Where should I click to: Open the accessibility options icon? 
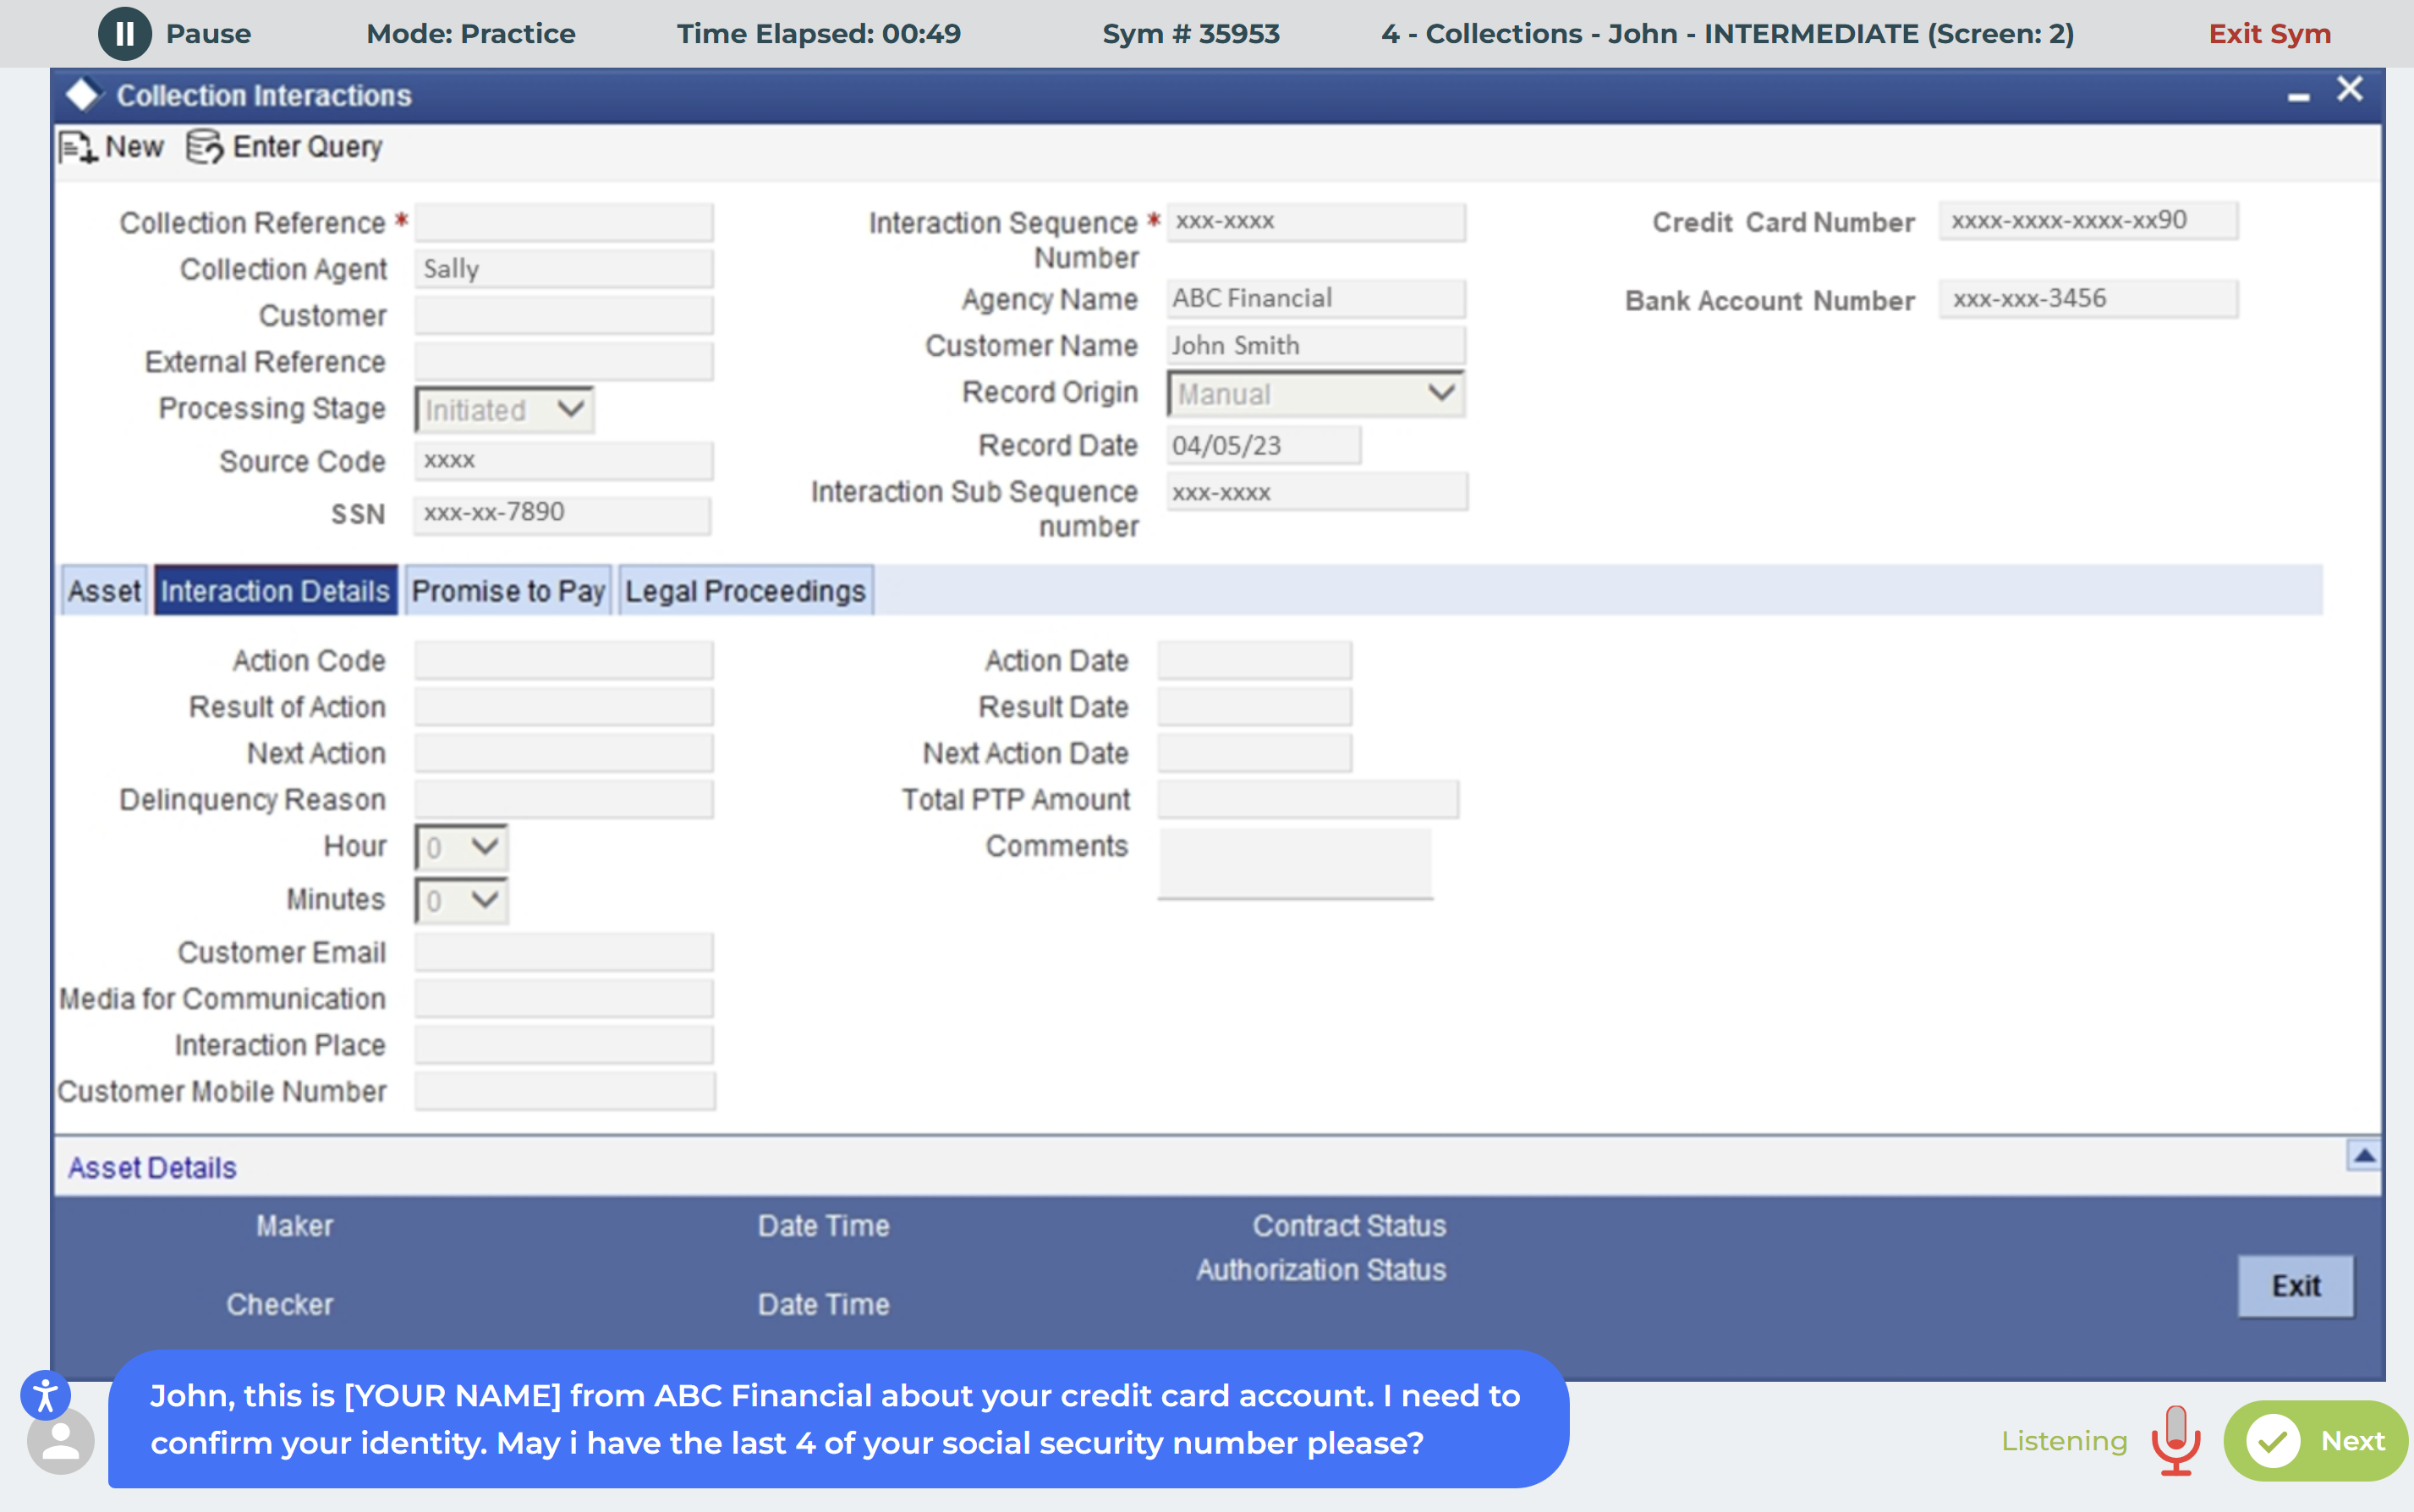point(45,1394)
